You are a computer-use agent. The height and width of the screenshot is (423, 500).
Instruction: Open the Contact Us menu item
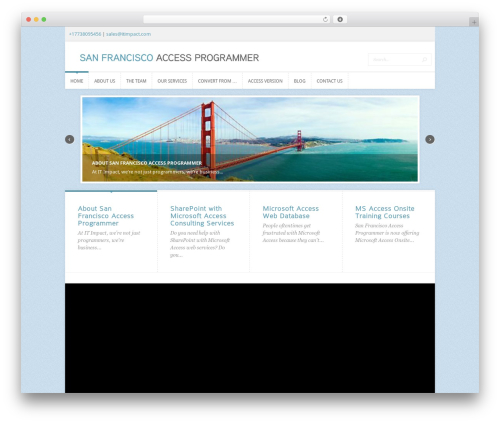pyautogui.click(x=329, y=81)
